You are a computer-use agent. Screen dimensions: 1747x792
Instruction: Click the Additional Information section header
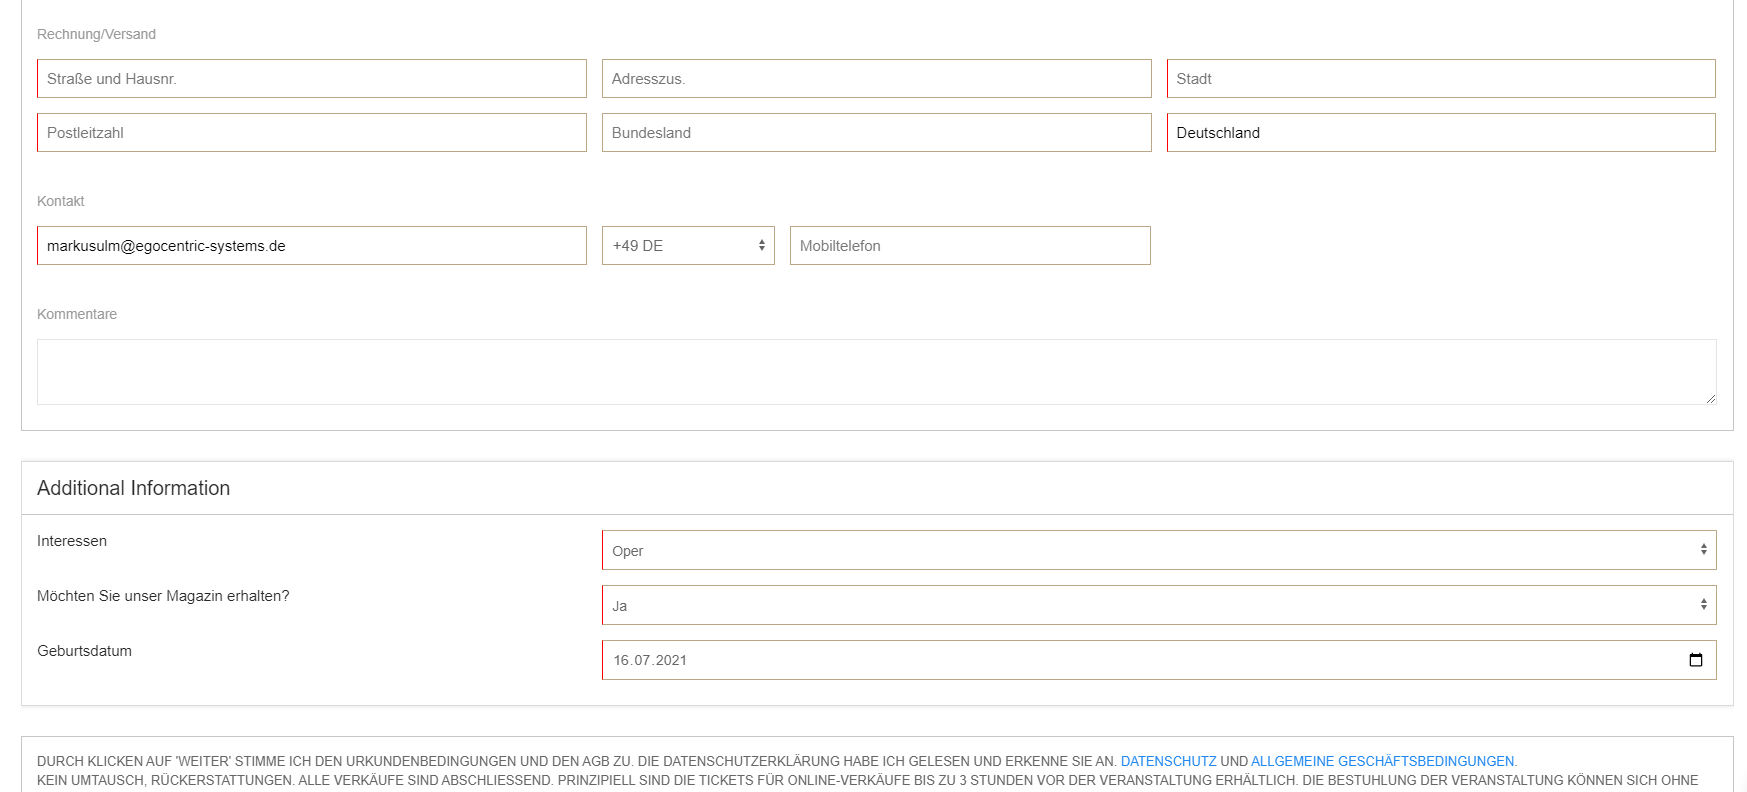click(134, 488)
